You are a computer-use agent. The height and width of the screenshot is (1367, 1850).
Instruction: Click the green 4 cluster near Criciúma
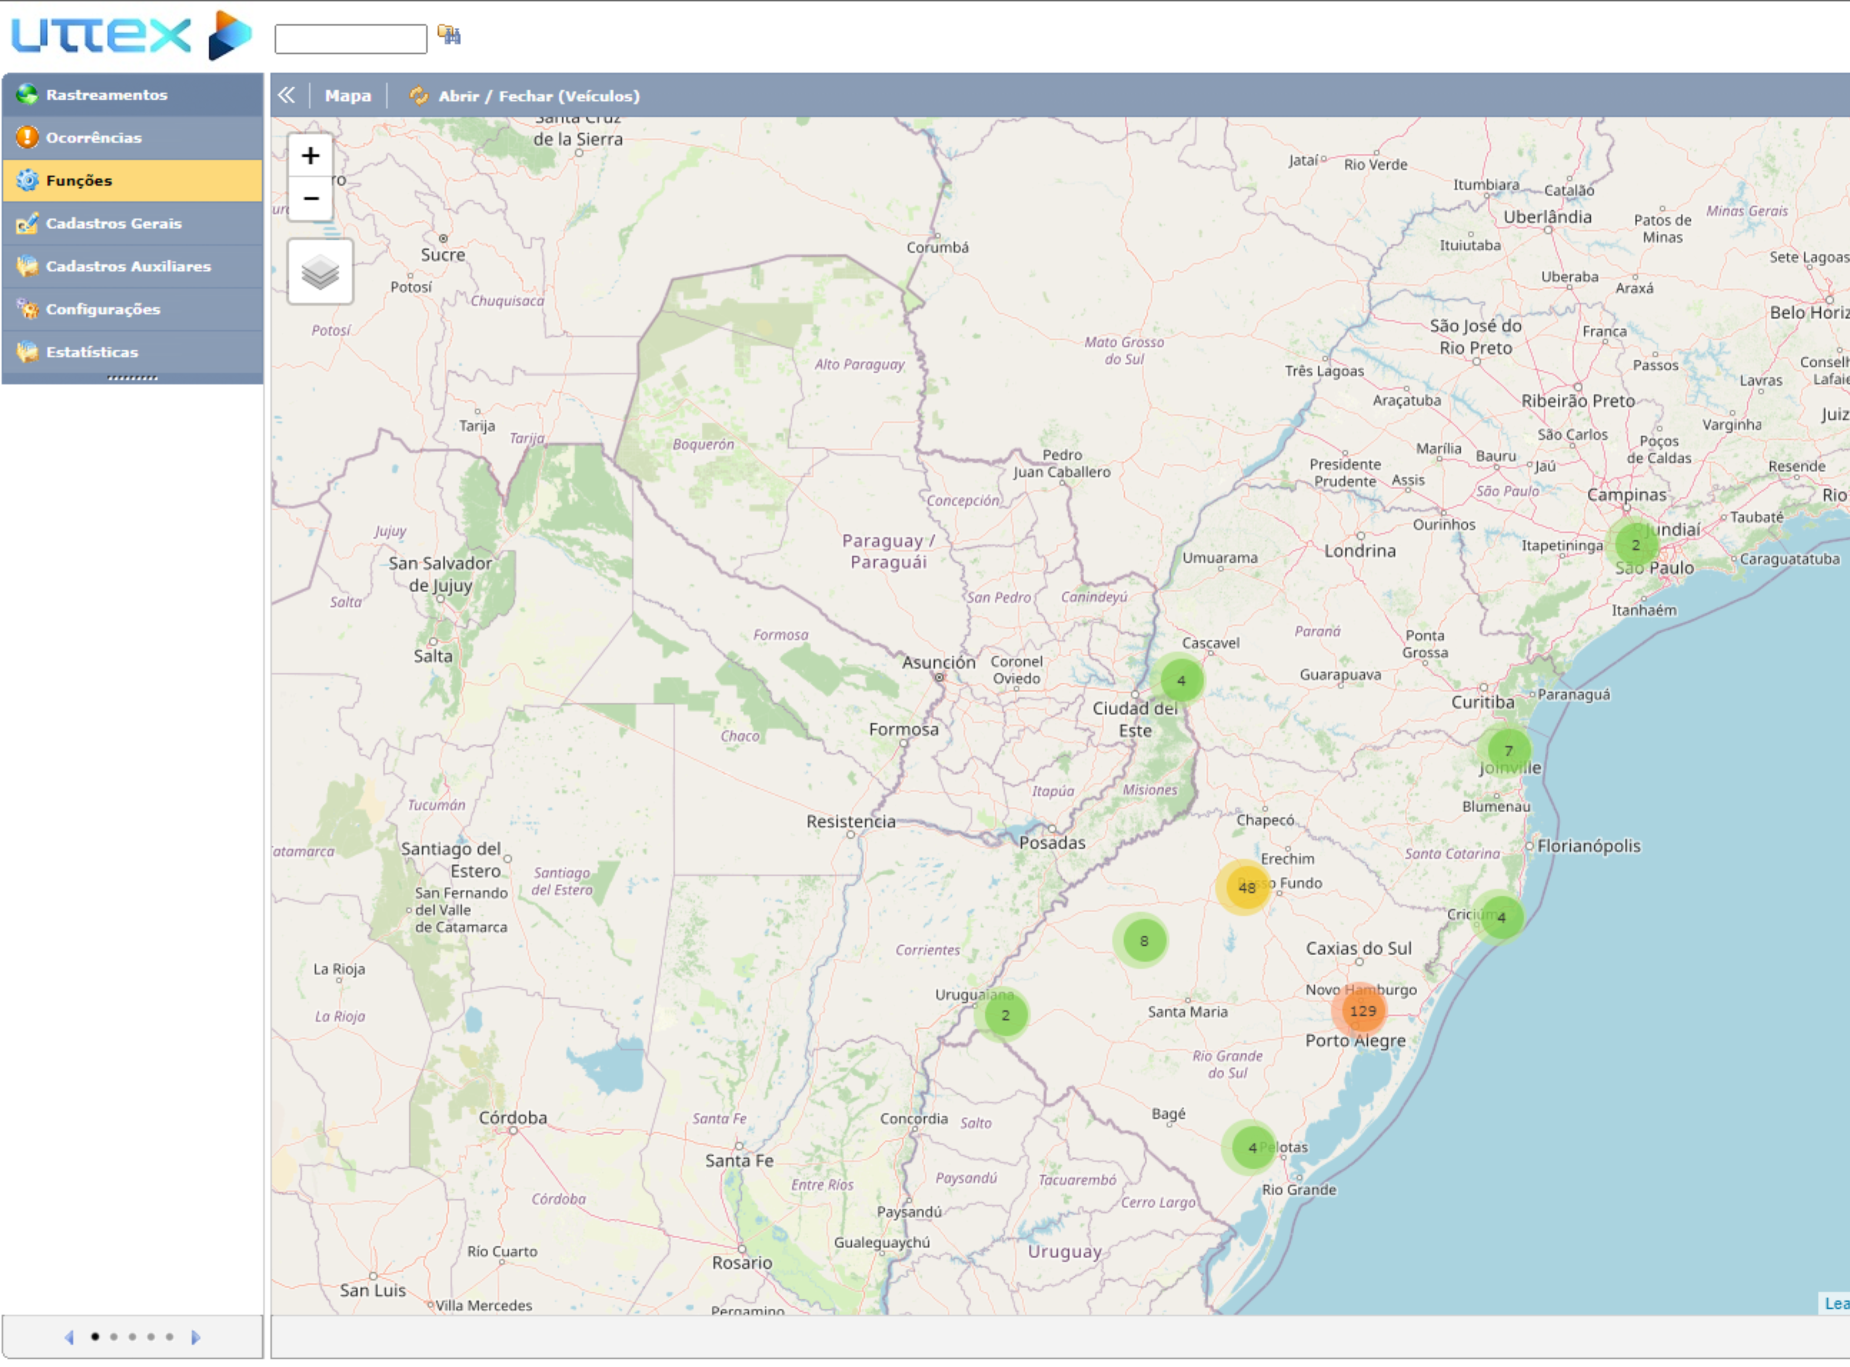click(1501, 918)
